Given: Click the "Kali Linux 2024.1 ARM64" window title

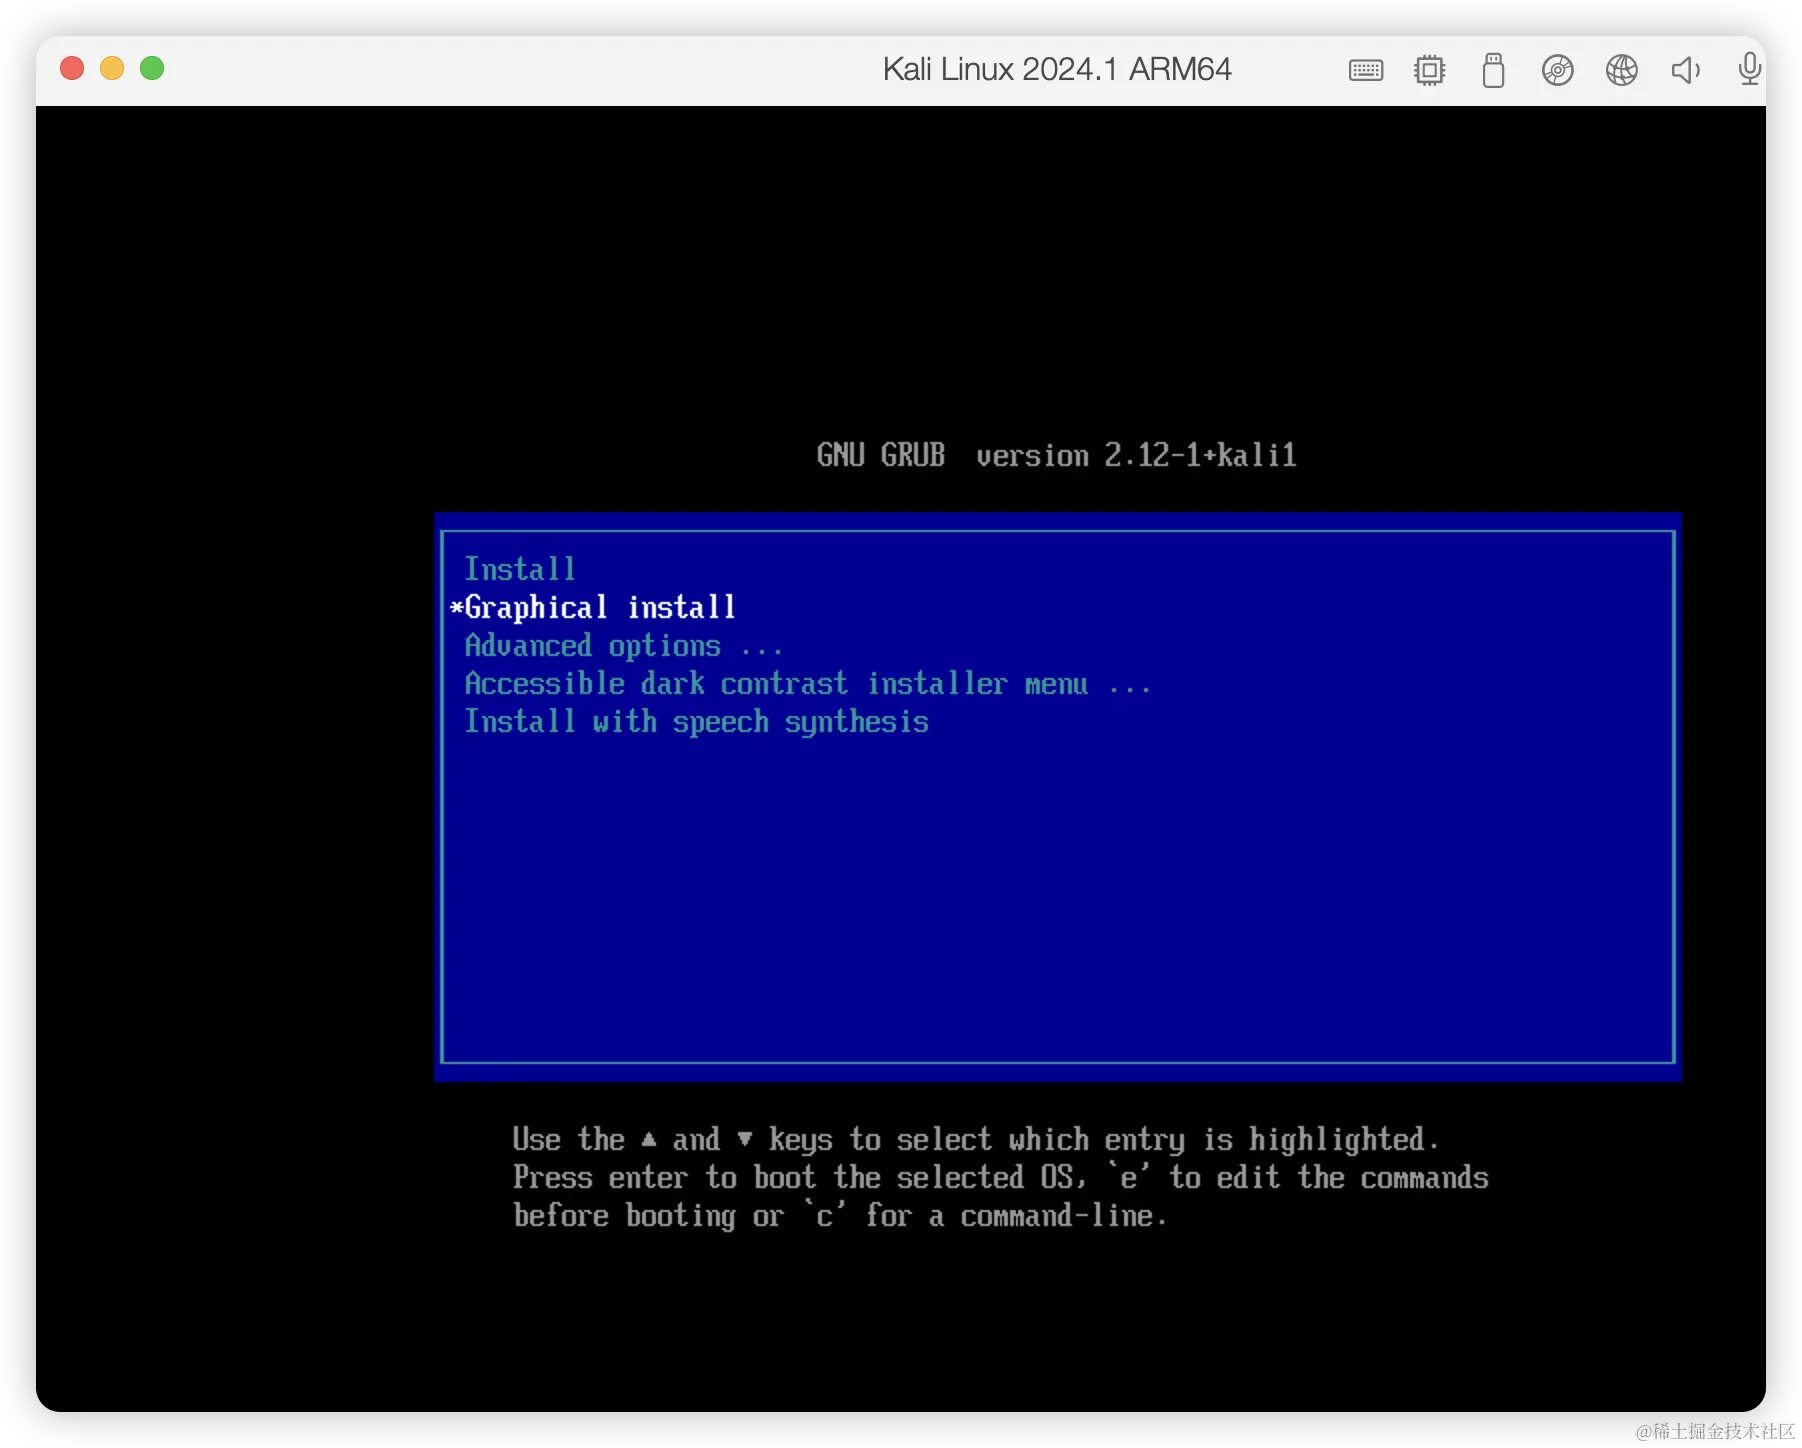Looking at the screenshot, I should [x=1057, y=69].
